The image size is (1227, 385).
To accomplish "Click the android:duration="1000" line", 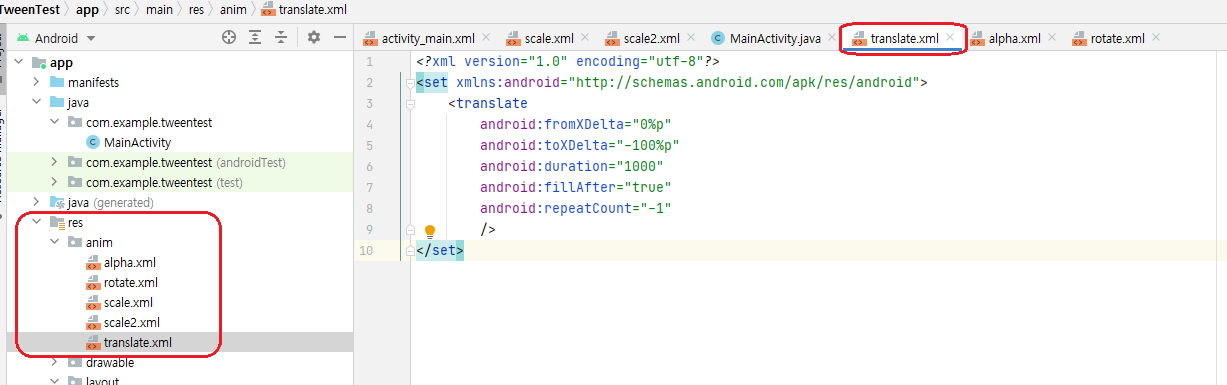I will pos(572,166).
